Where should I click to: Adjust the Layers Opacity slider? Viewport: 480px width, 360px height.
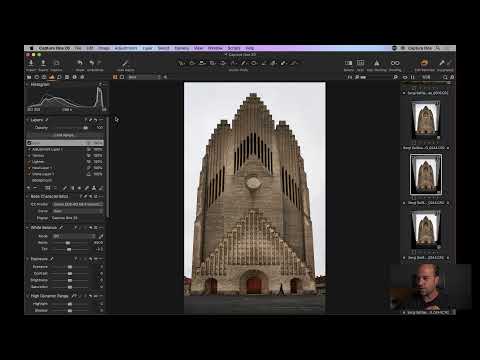71,128
